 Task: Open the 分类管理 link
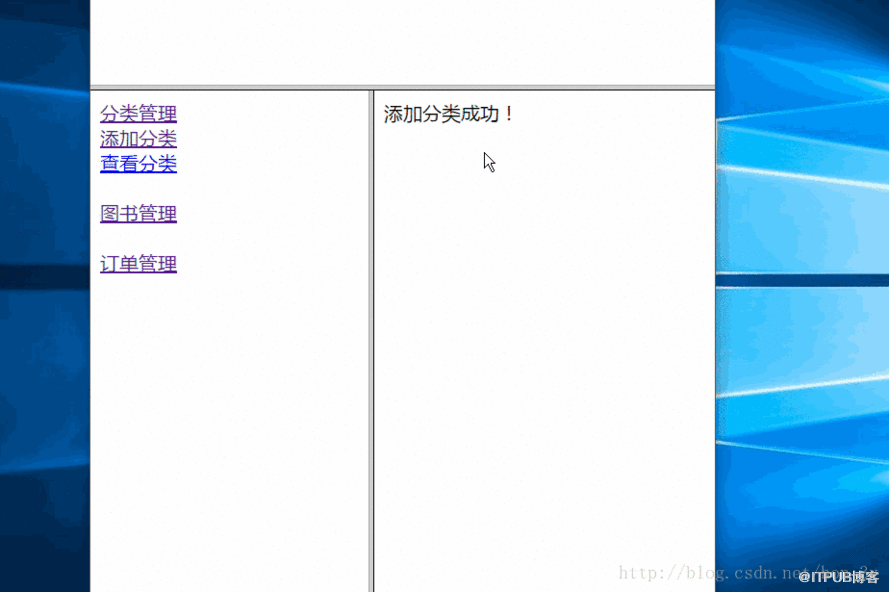click(138, 114)
